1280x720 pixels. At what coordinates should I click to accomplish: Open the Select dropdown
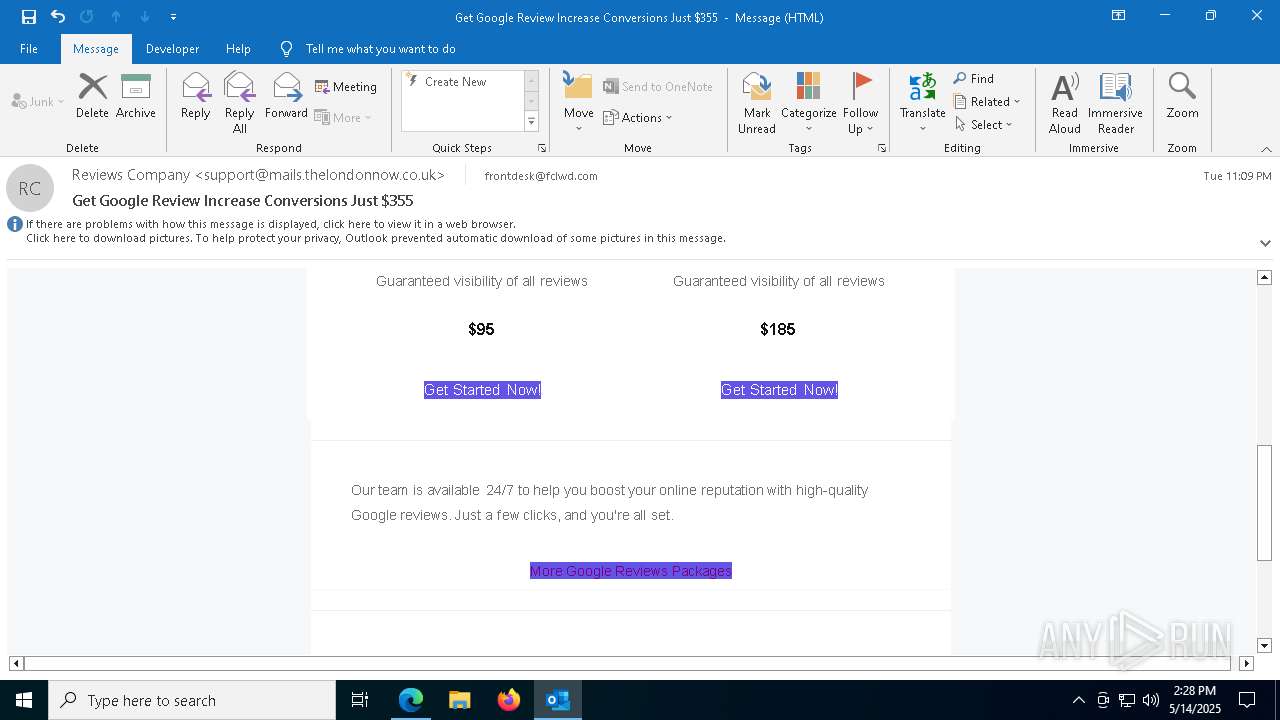tap(984, 125)
